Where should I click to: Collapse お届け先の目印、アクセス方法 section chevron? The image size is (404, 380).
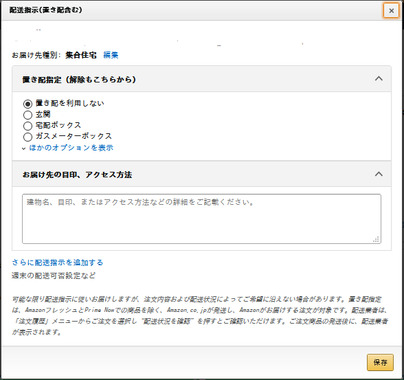tap(379, 174)
